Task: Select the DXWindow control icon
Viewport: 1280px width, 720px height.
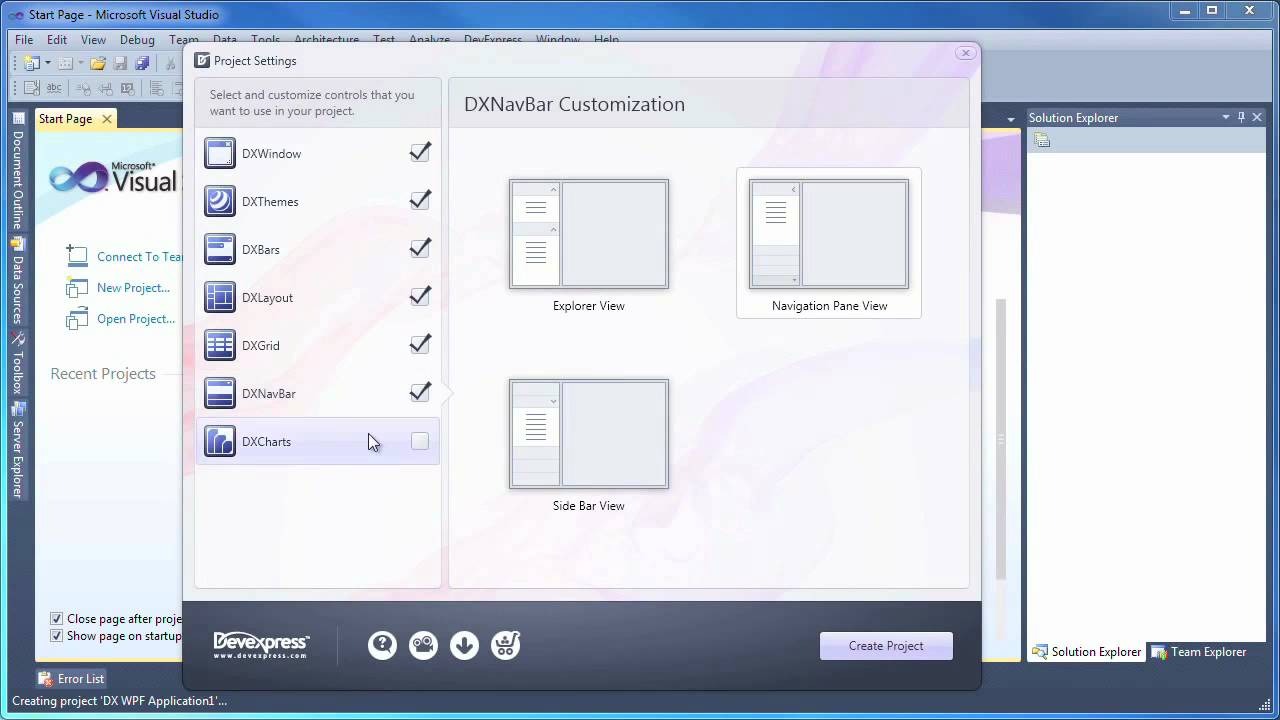Action: point(220,153)
